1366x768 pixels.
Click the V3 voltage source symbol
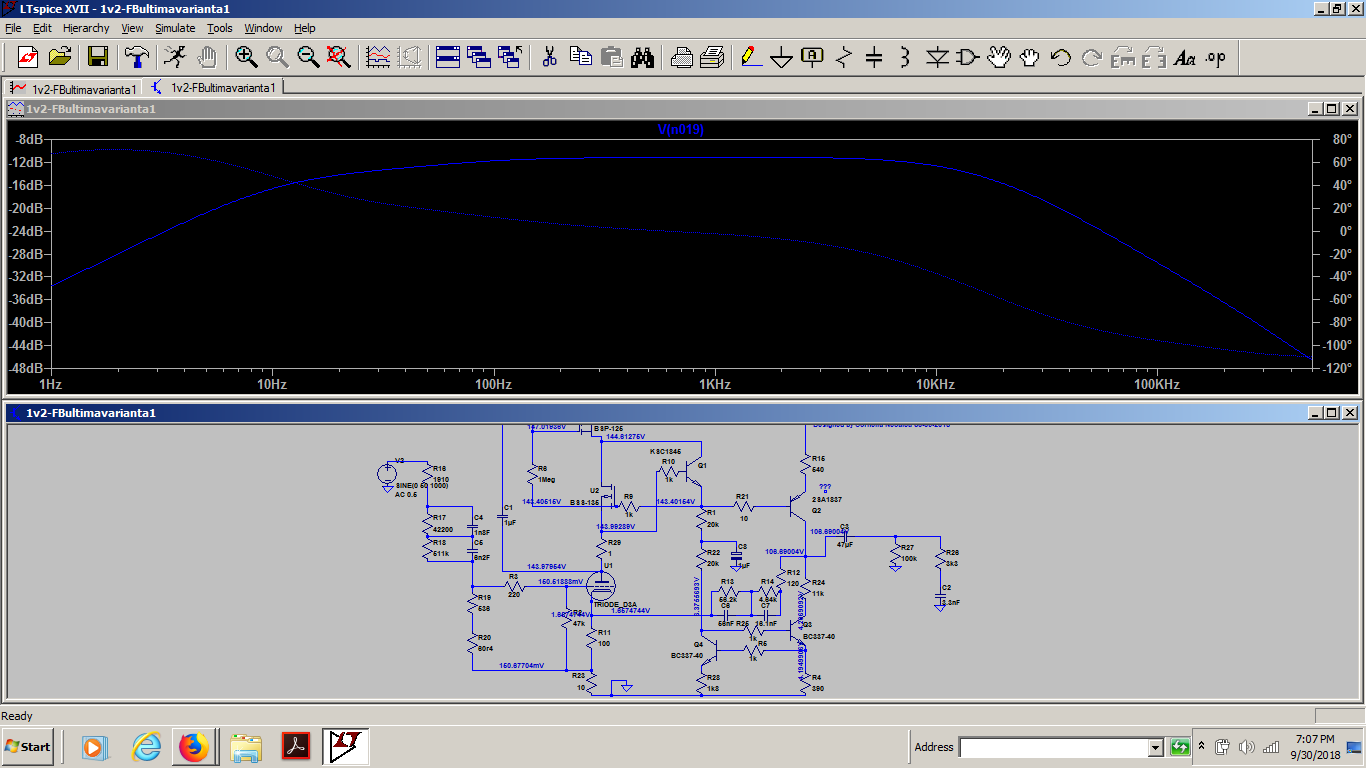388,474
